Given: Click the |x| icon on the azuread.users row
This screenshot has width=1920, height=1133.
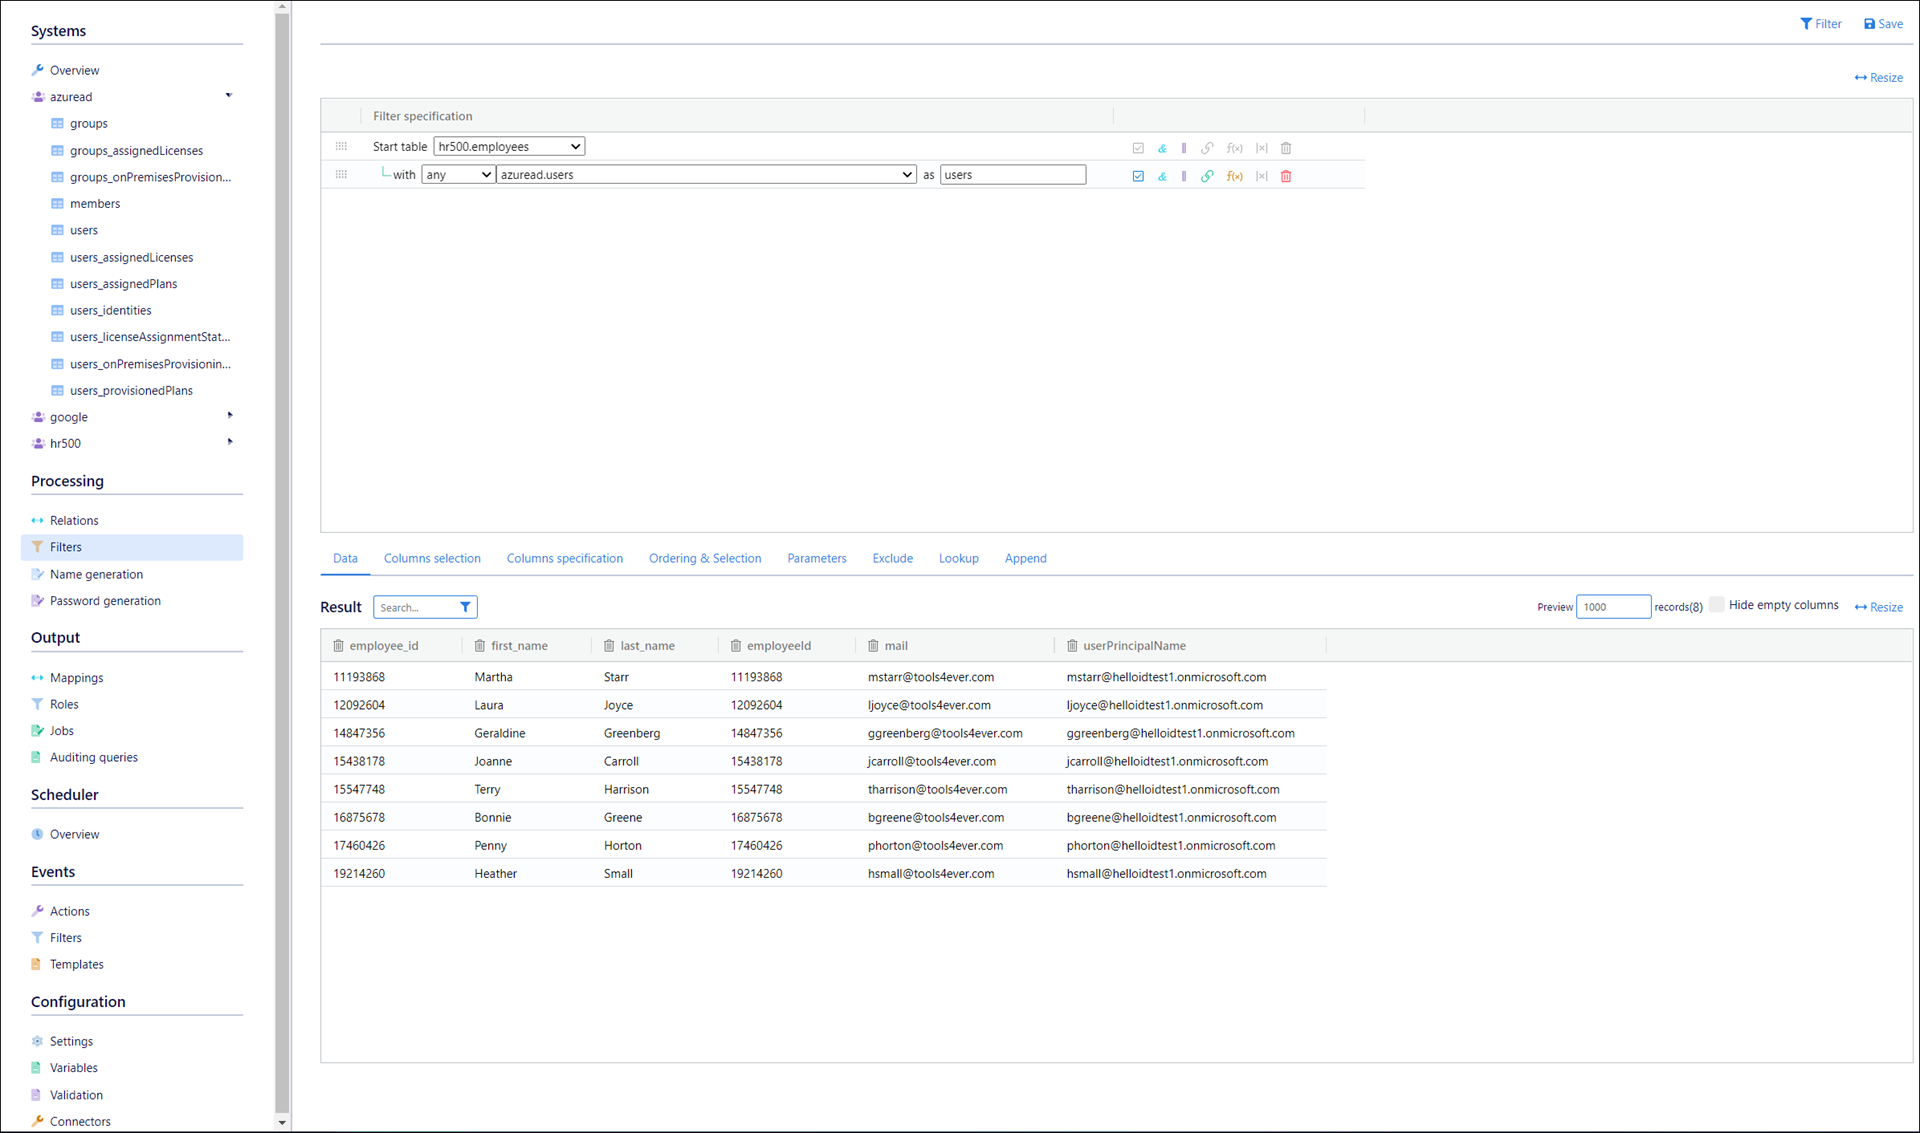Looking at the screenshot, I should (x=1261, y=176).
